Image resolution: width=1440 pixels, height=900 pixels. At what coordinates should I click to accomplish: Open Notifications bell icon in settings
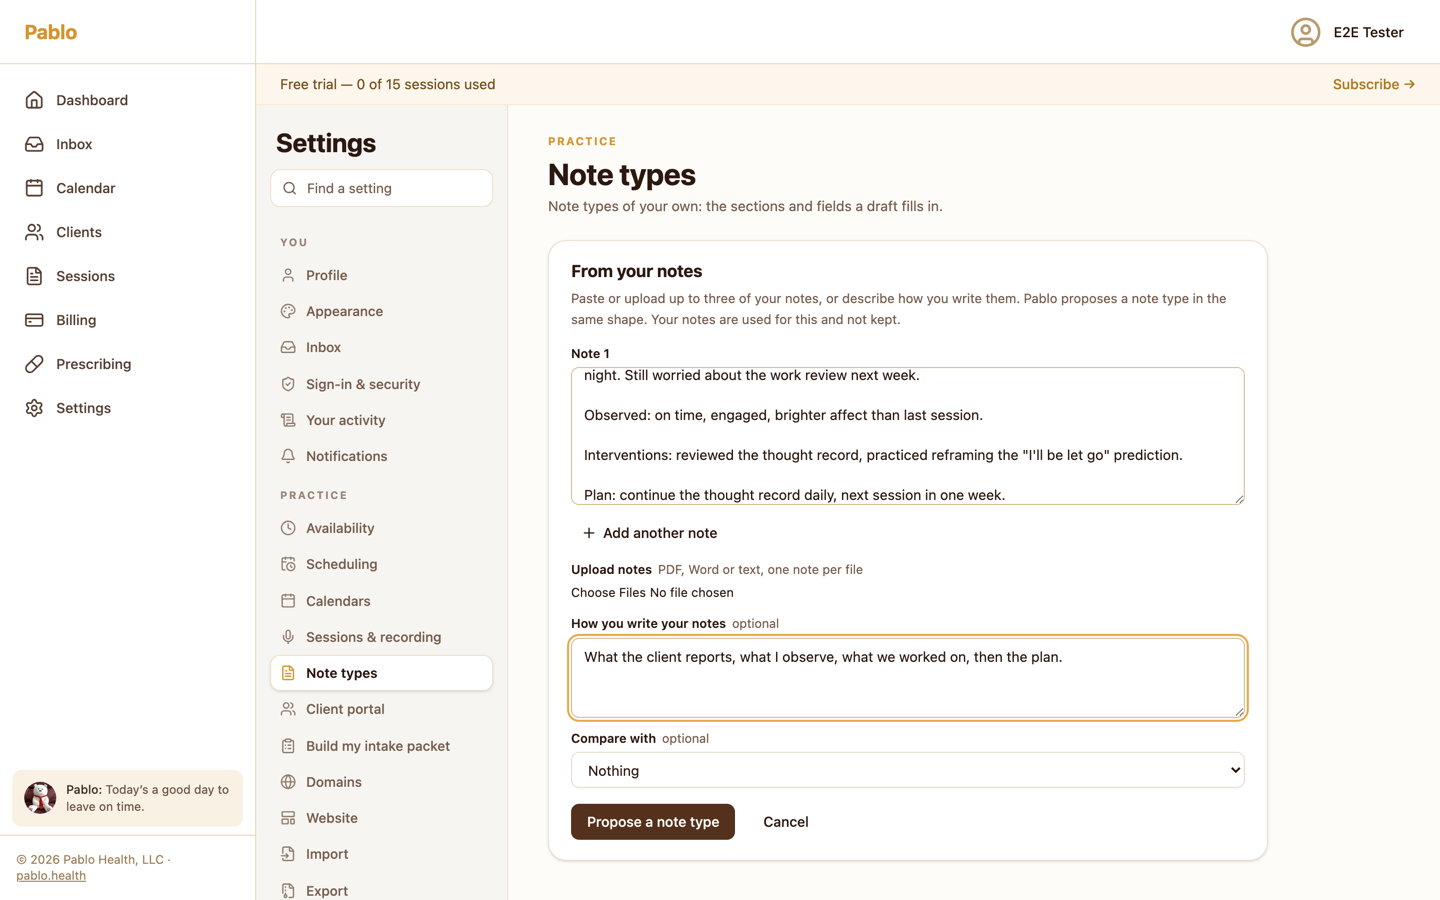pos(288,456)
